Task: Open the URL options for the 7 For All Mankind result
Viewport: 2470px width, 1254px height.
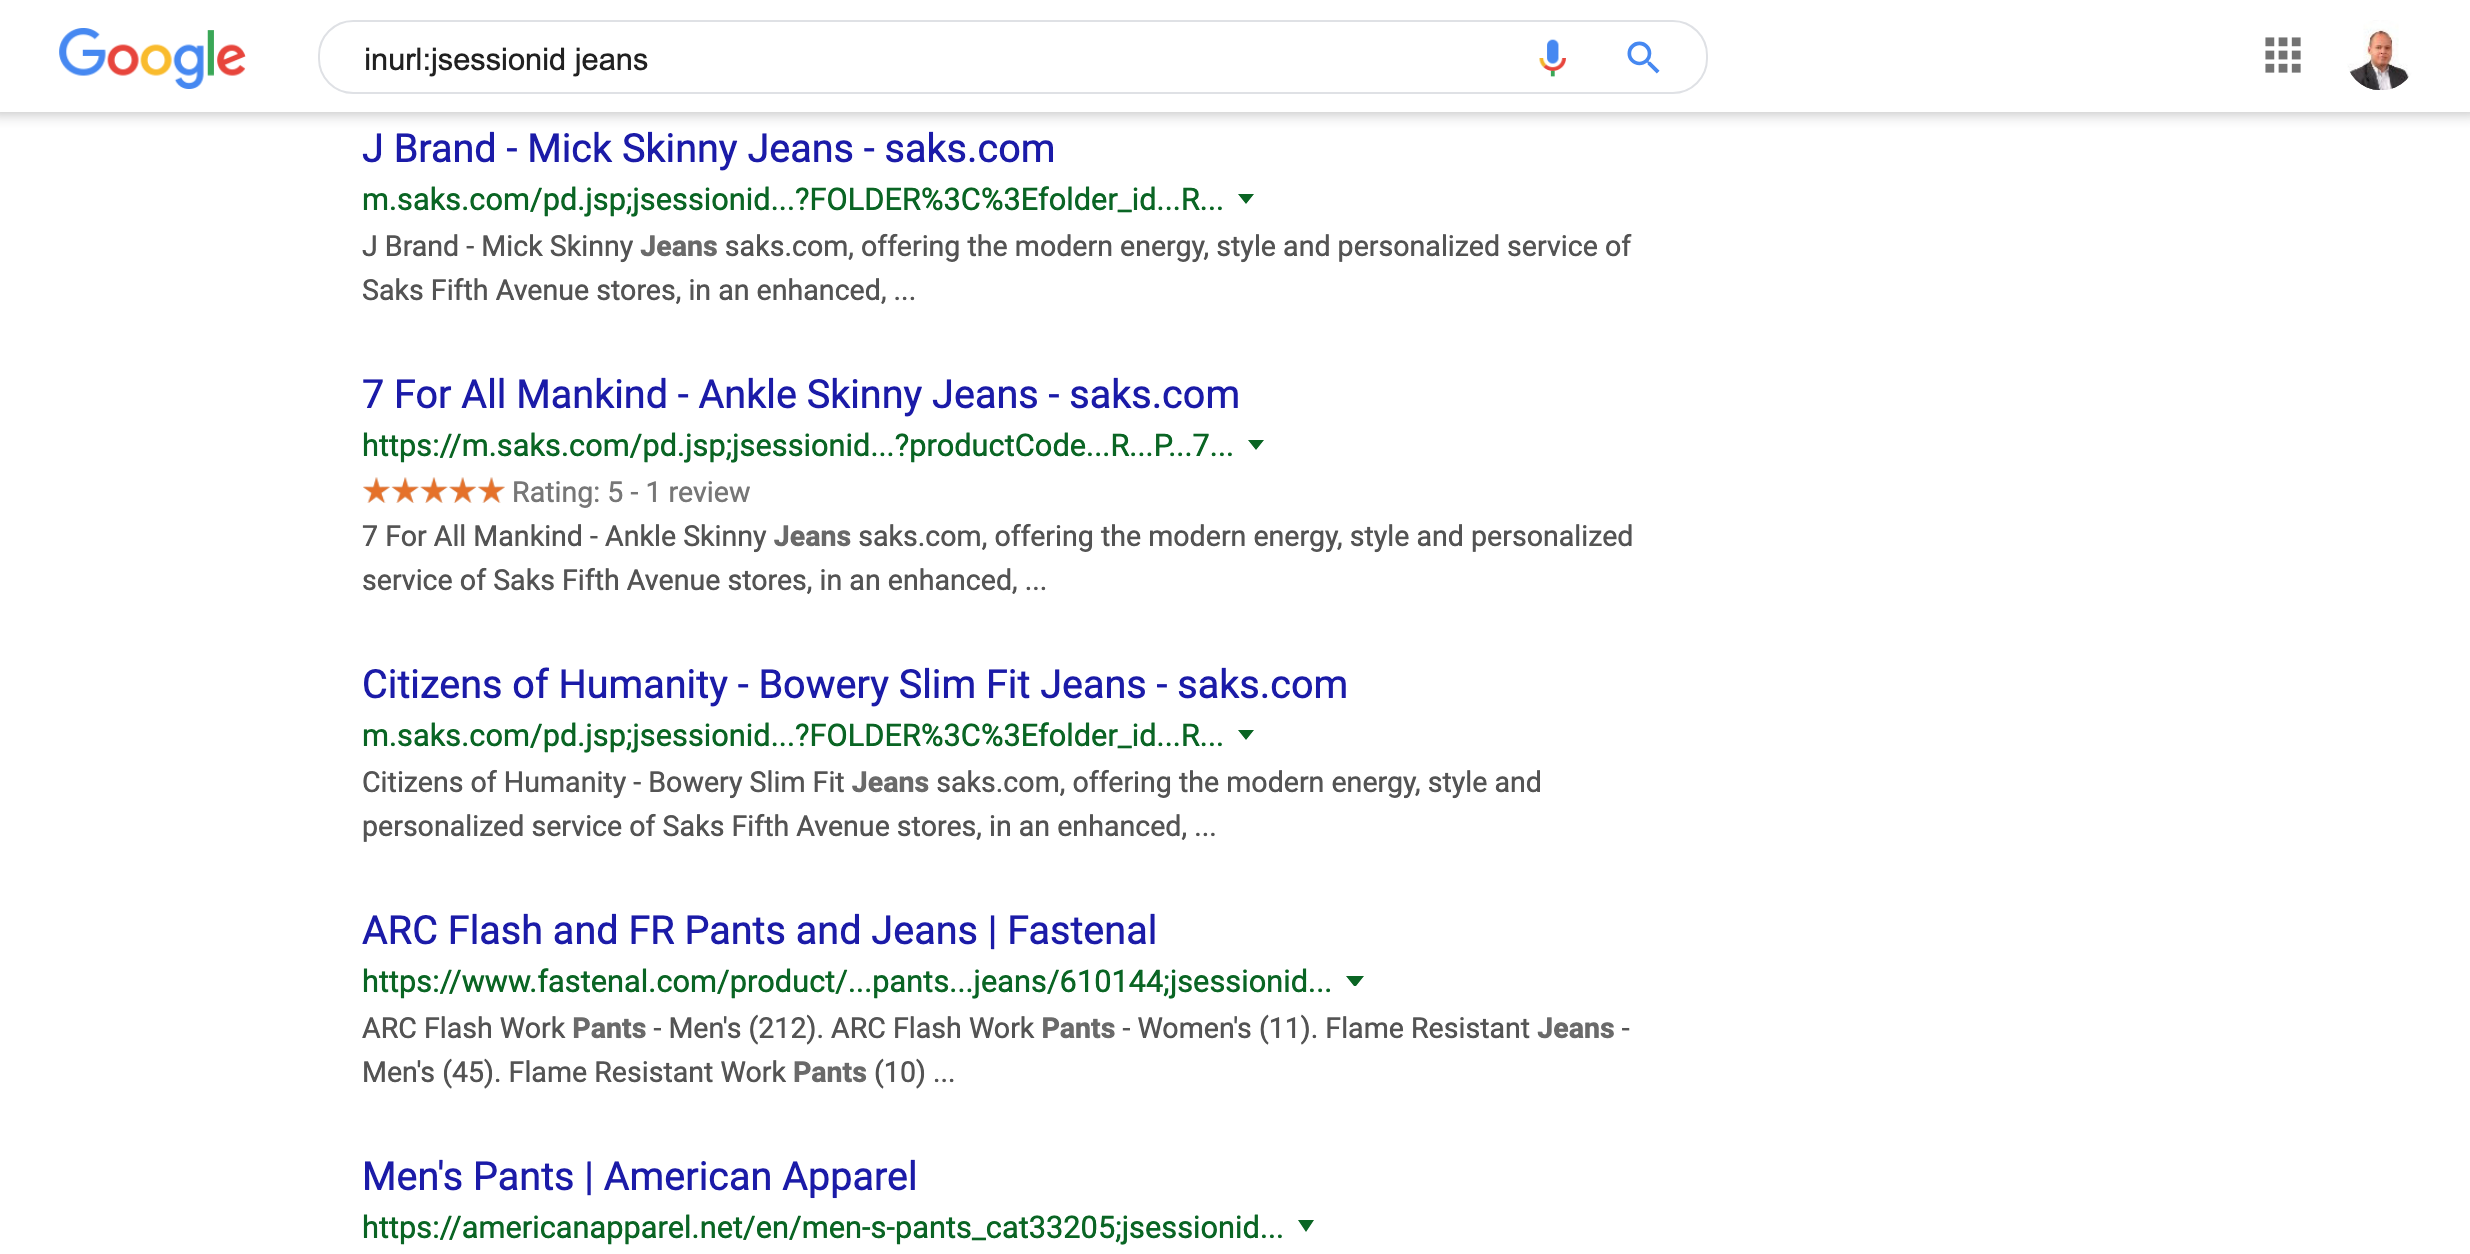Action: point(1258,446)
